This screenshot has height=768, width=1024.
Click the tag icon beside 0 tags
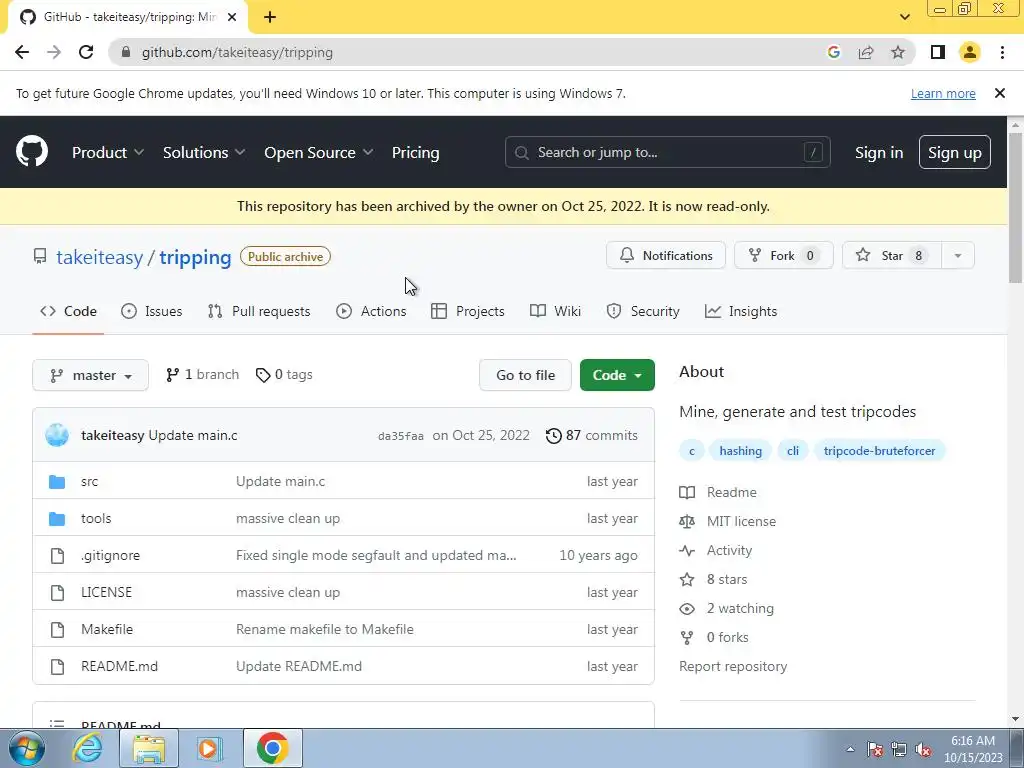(x=263, y=375)
